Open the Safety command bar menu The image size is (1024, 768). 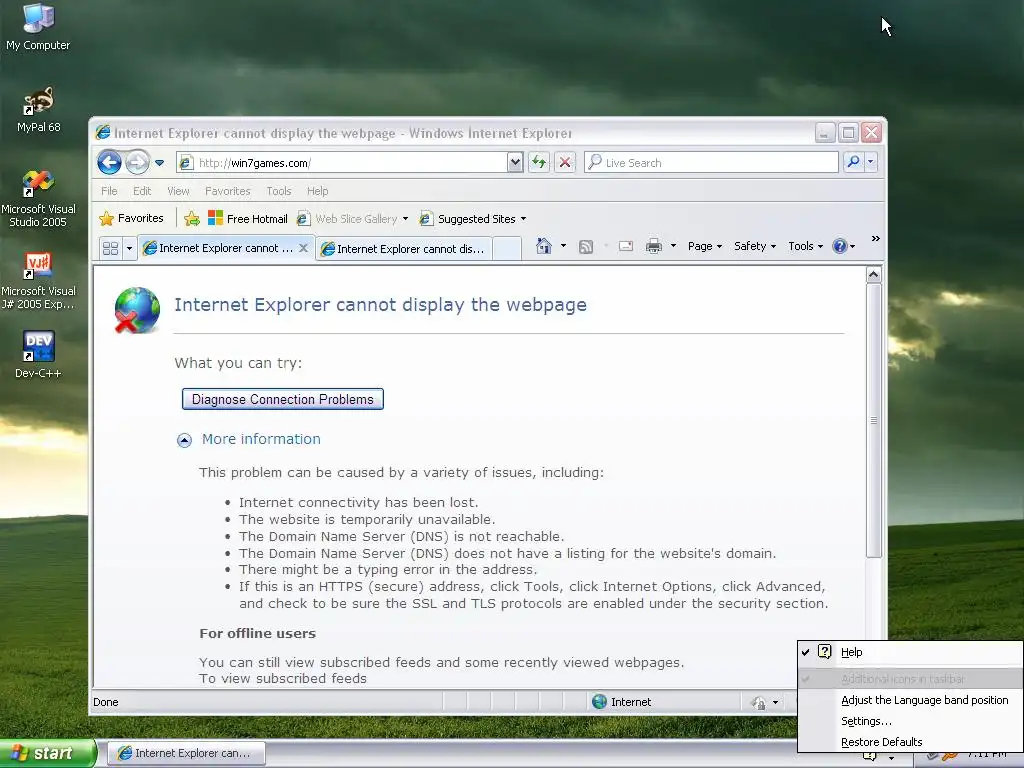point(754,246)
